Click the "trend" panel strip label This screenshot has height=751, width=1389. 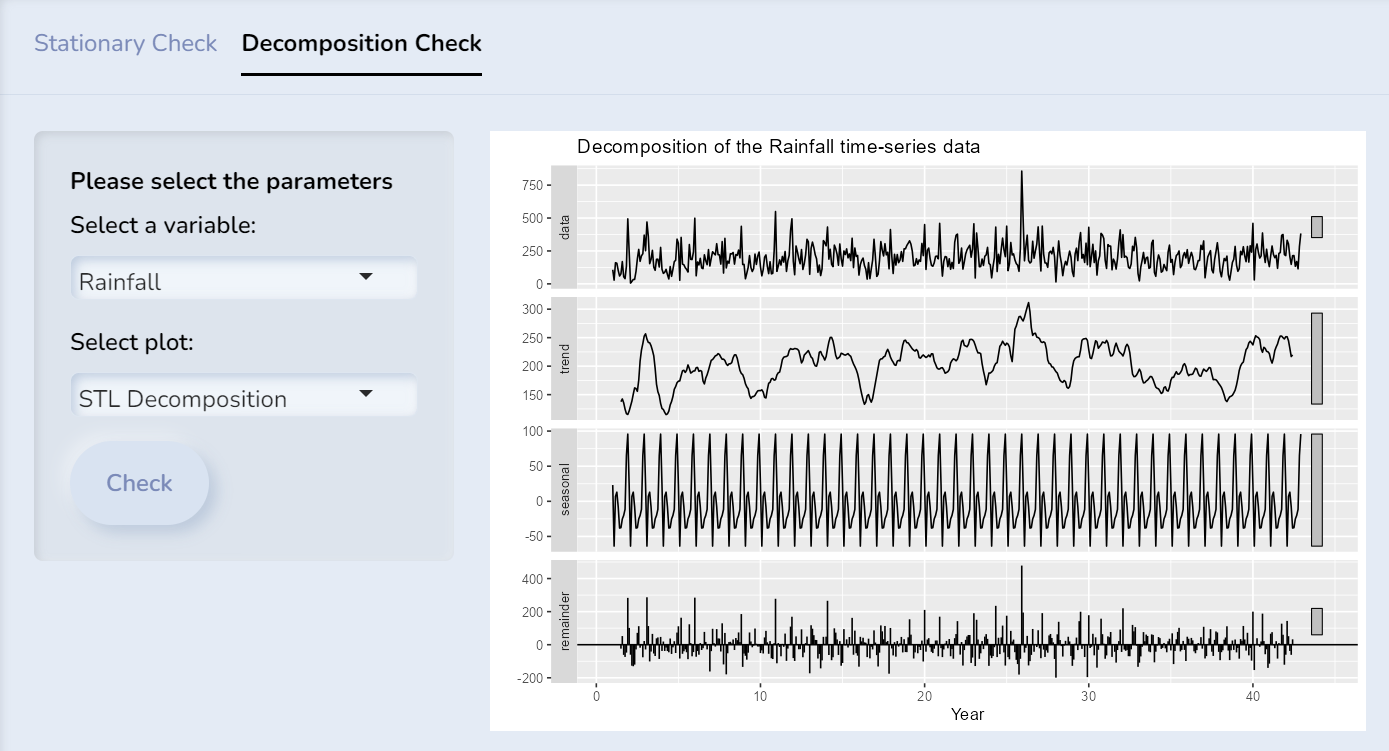[564, 358]
